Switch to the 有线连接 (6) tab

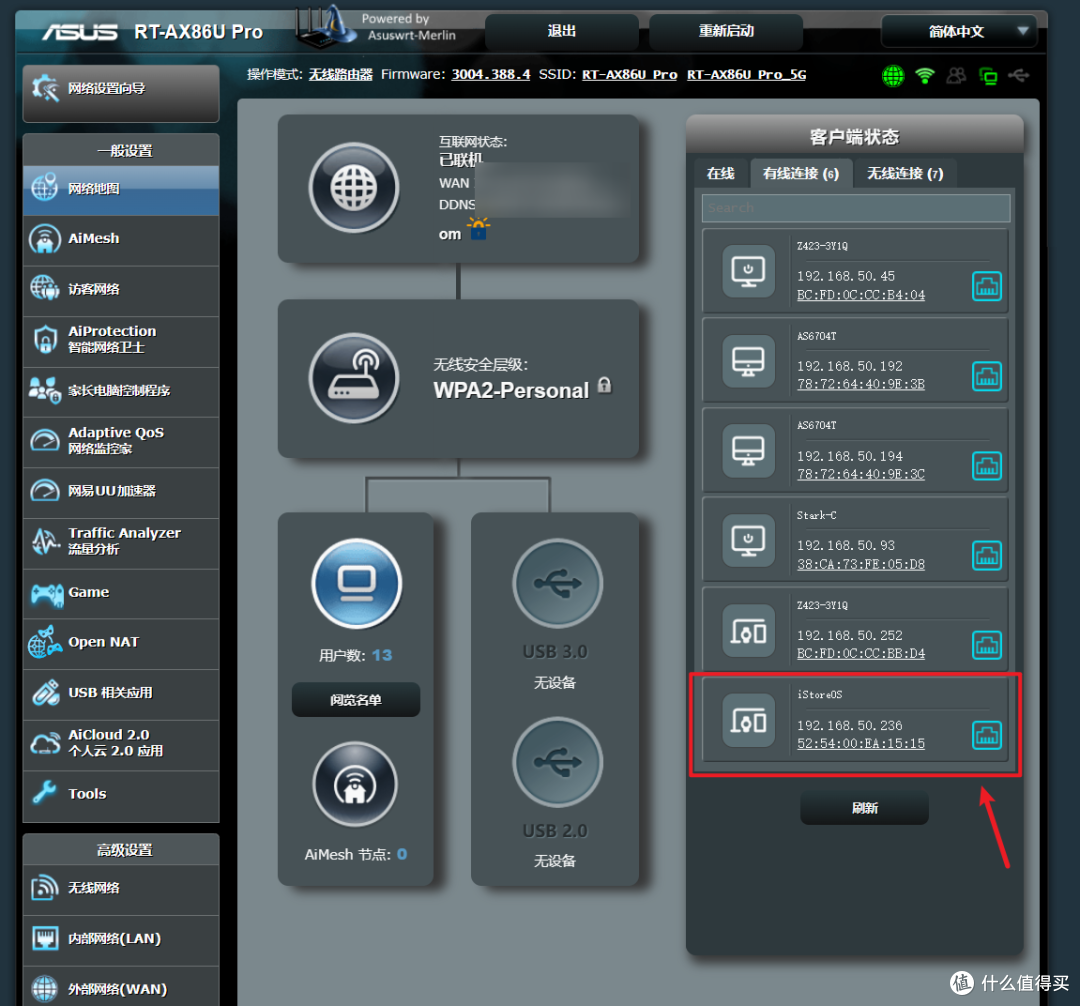click(801, 174)
